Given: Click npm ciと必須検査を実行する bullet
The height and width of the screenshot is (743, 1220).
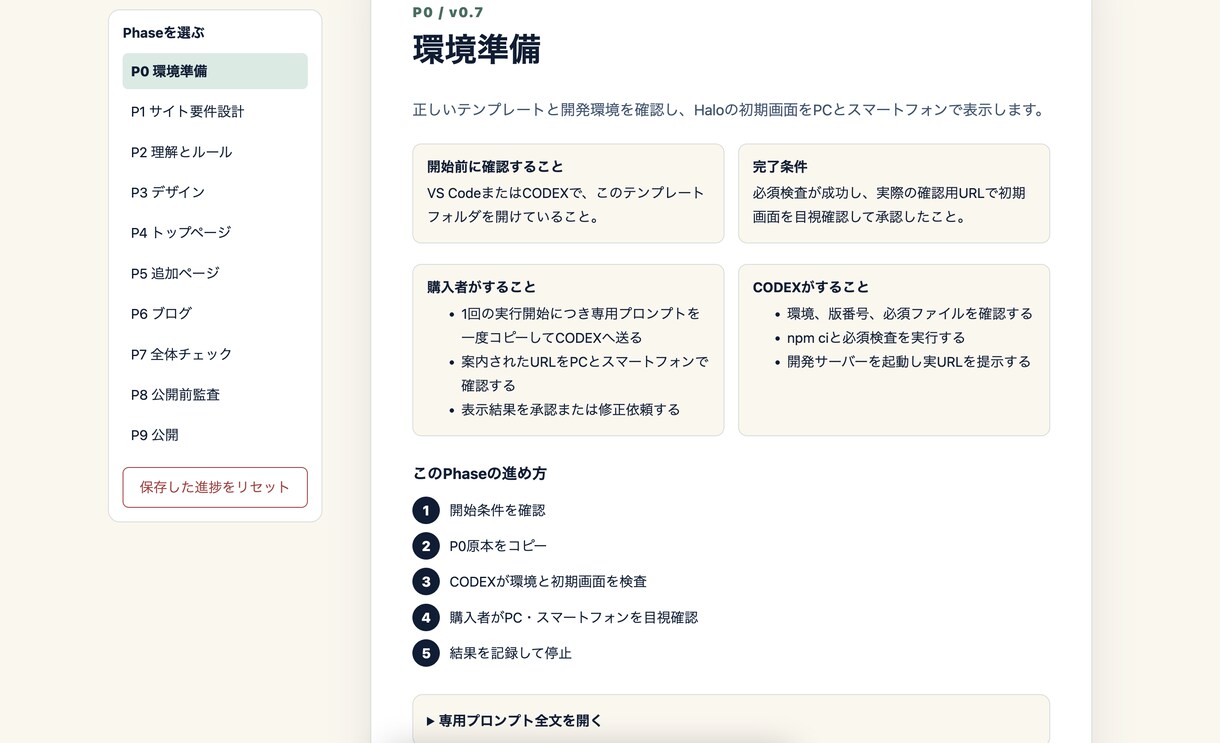Looking at the screenshot, I should coord(876,337).
